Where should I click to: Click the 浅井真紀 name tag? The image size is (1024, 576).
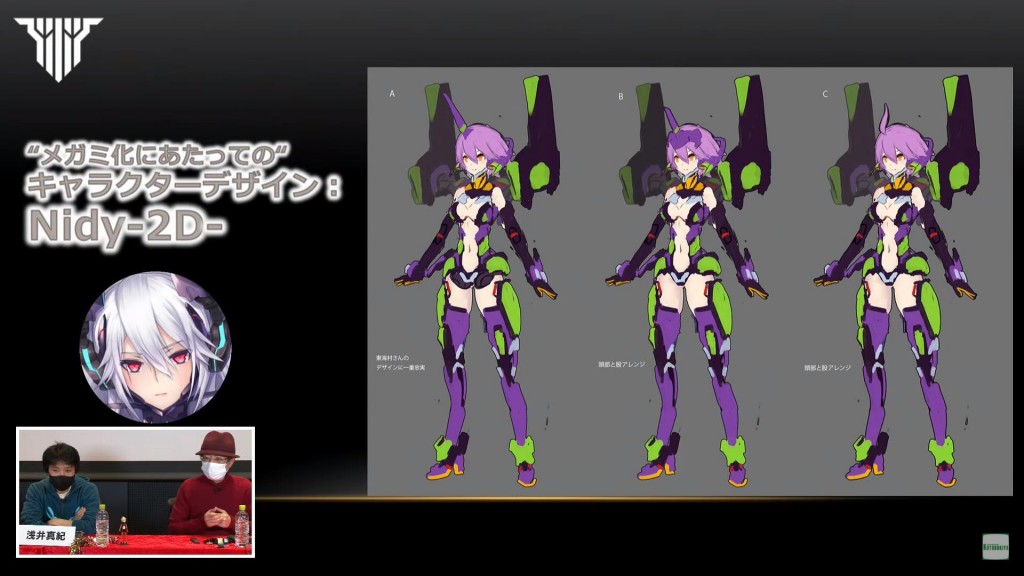point(45,536)
